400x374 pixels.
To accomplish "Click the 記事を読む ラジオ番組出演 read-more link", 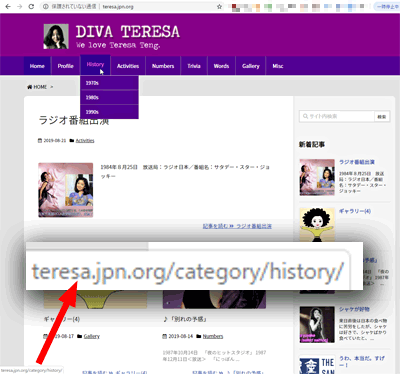I will (x=237, y=226).
